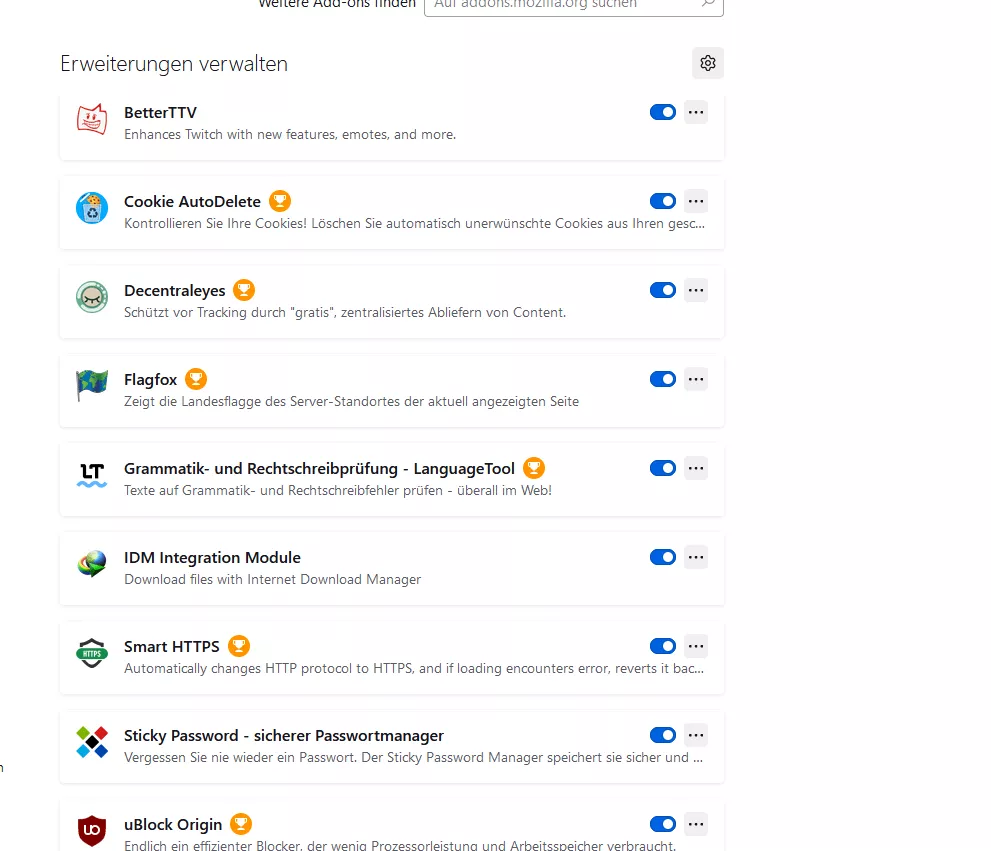Click the Cookie AutoDelete trash bin icon
The width and height of the screenshot is (991, 851).
click(x=92, y=208)
